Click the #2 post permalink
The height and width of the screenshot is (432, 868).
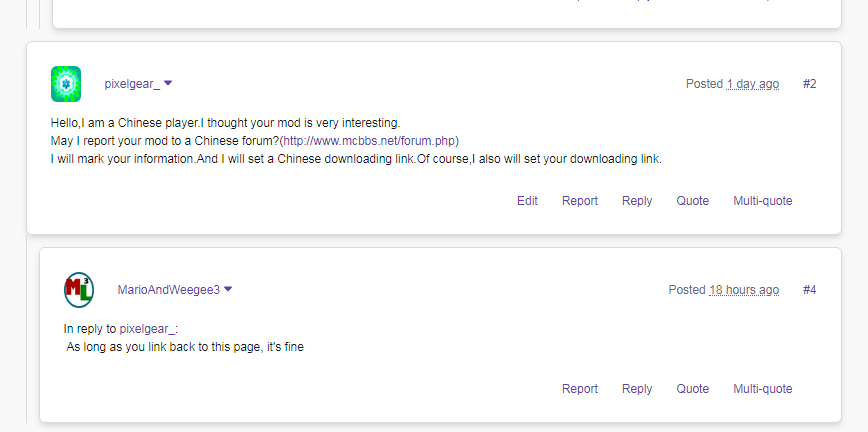809,84
